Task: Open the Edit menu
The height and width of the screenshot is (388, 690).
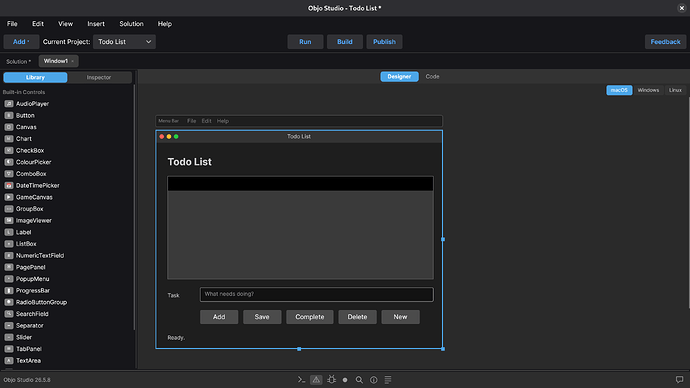Action: tap(38, 24)
